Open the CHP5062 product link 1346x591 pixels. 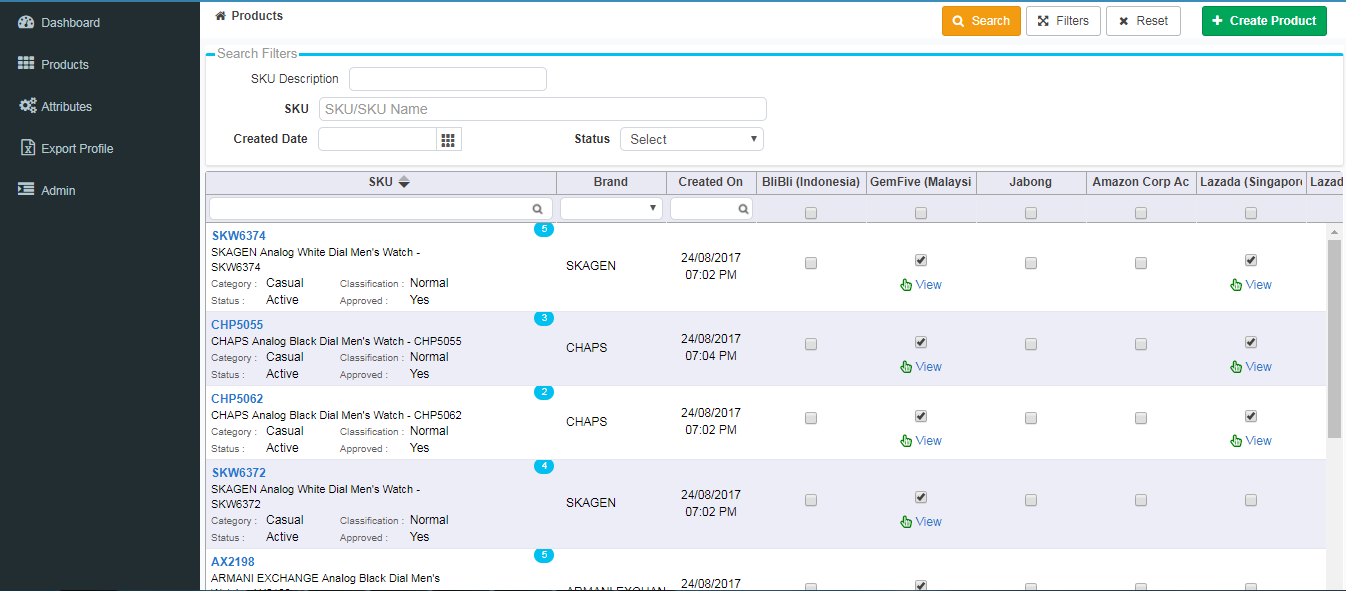[x=237, y=398]
